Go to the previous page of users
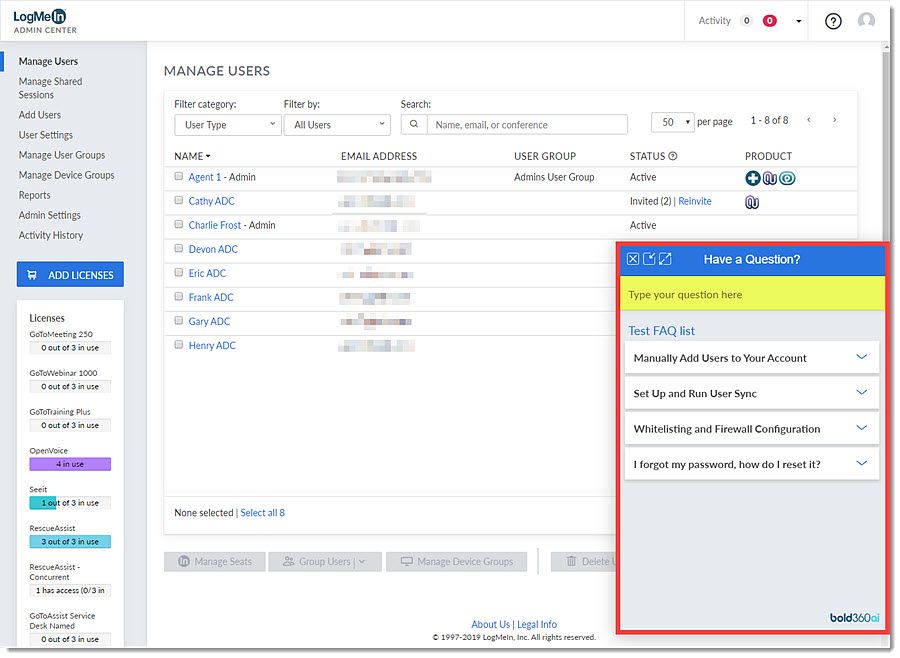The height and width of the screenshot is (658, 900). [809, 120]
